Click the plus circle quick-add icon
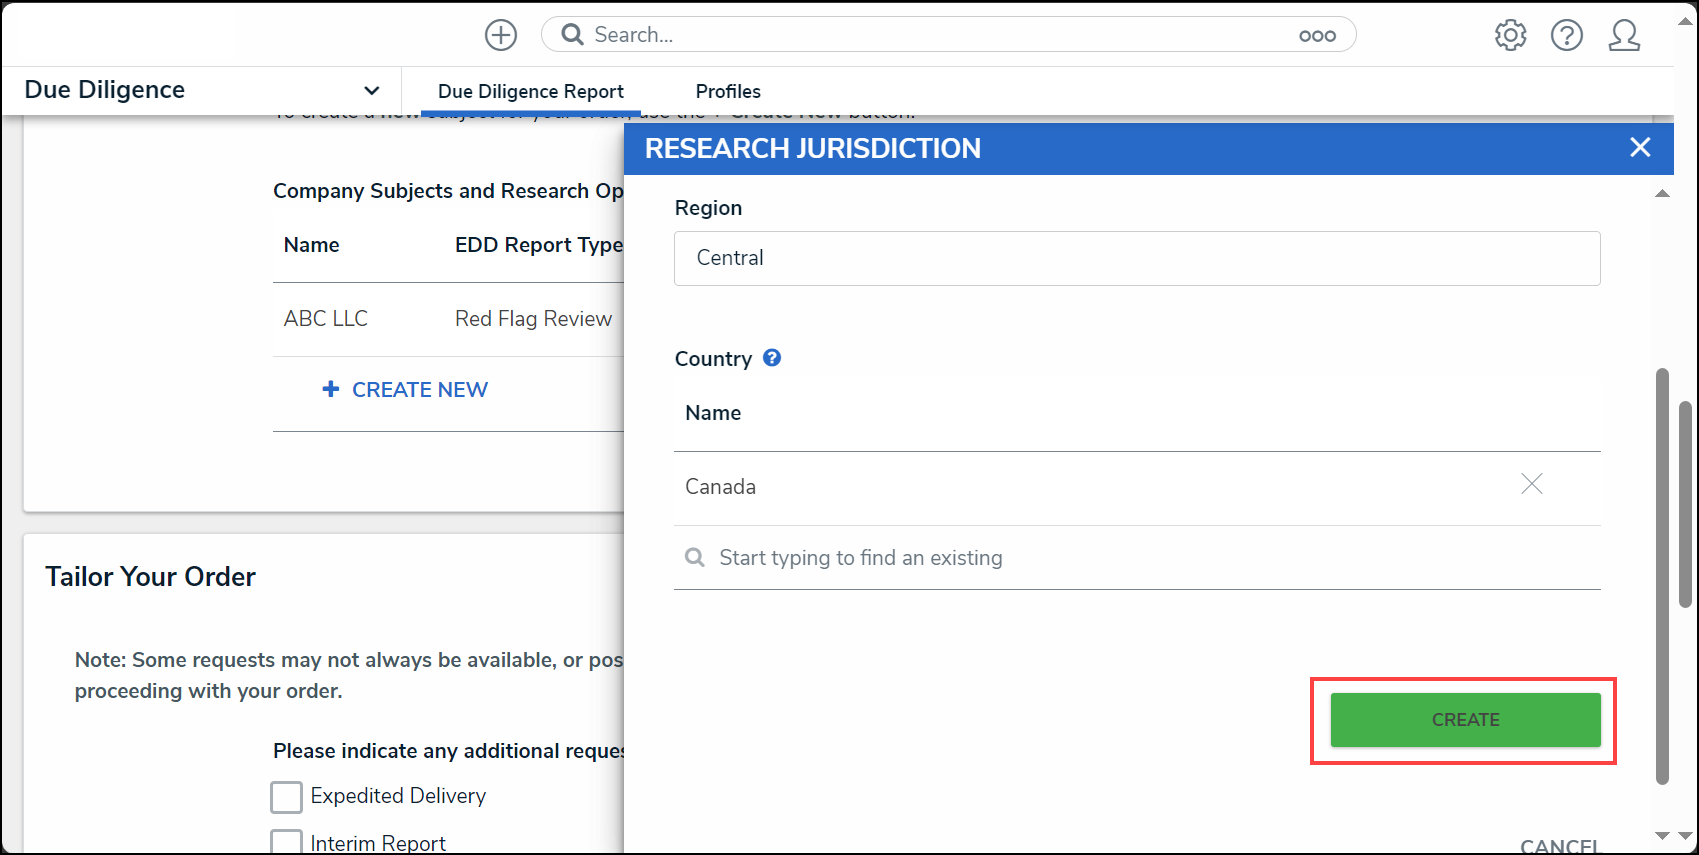 coord(501,35)
